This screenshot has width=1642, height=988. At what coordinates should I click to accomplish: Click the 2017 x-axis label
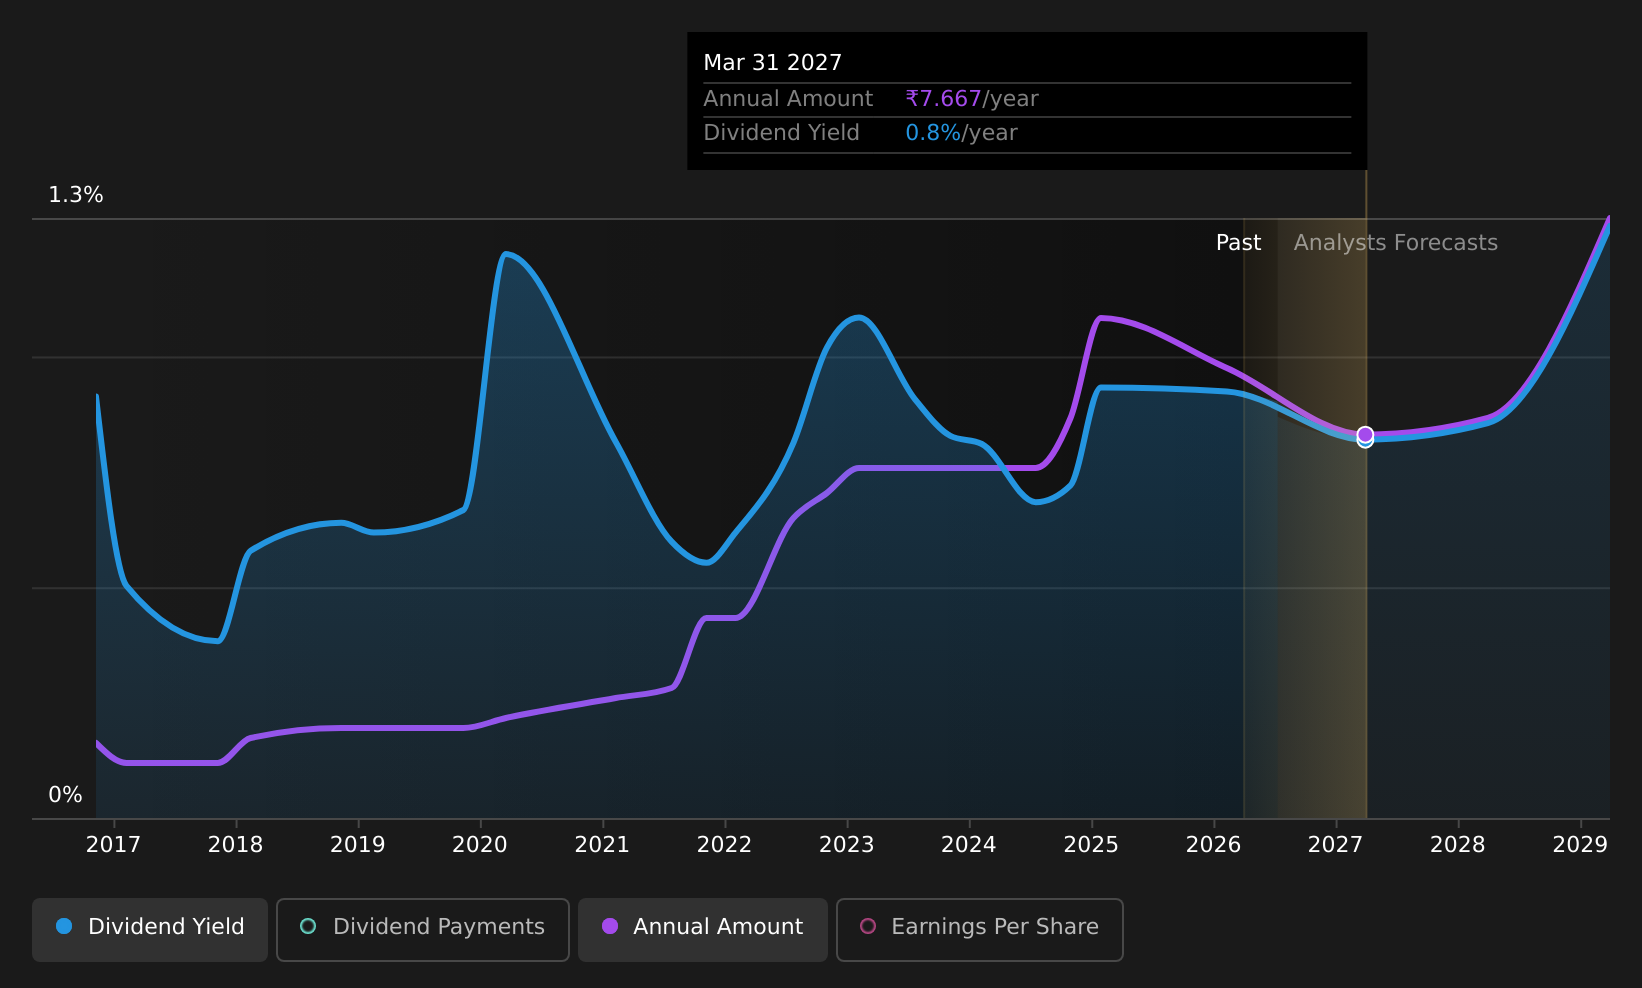tap(113, 845)
